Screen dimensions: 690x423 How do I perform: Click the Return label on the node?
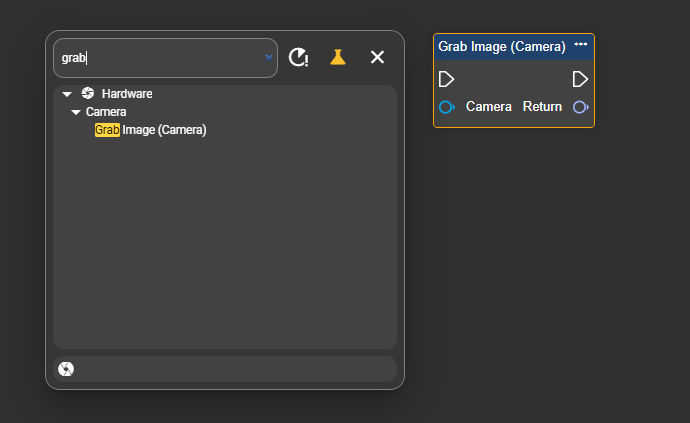pos(542,107)
